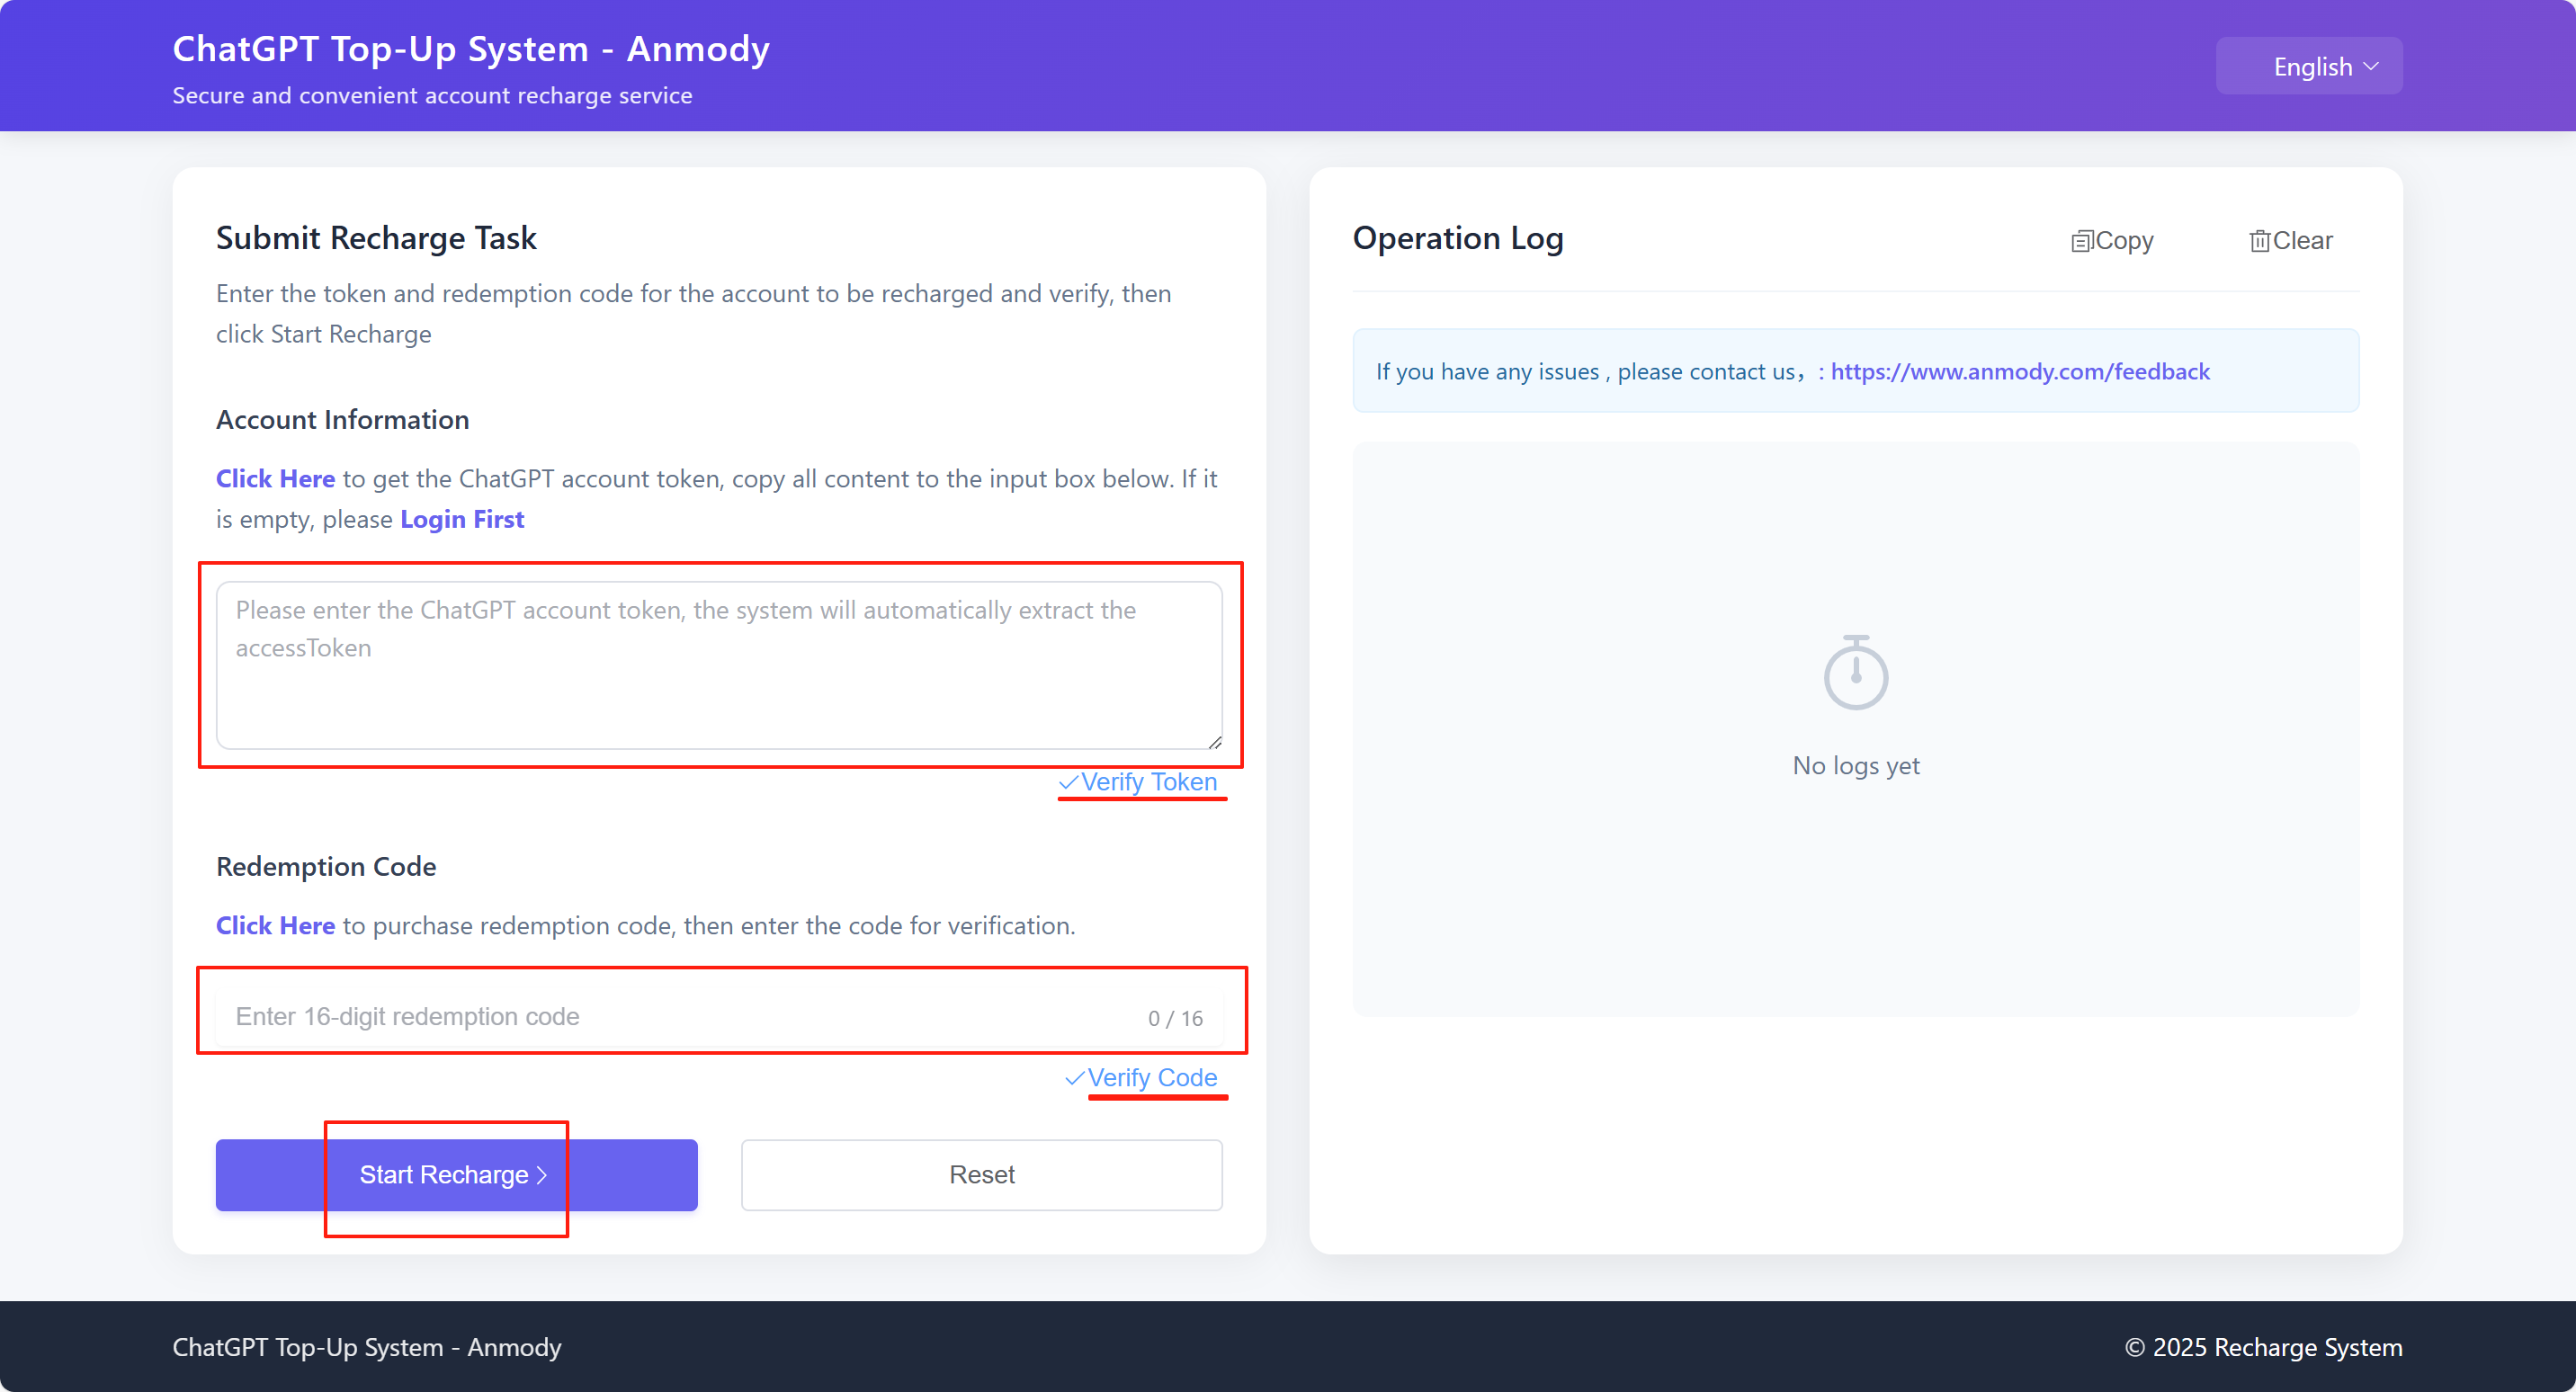Click the stopwatch icon in the log area
2576x1392 pixels.
(1855, 673)
